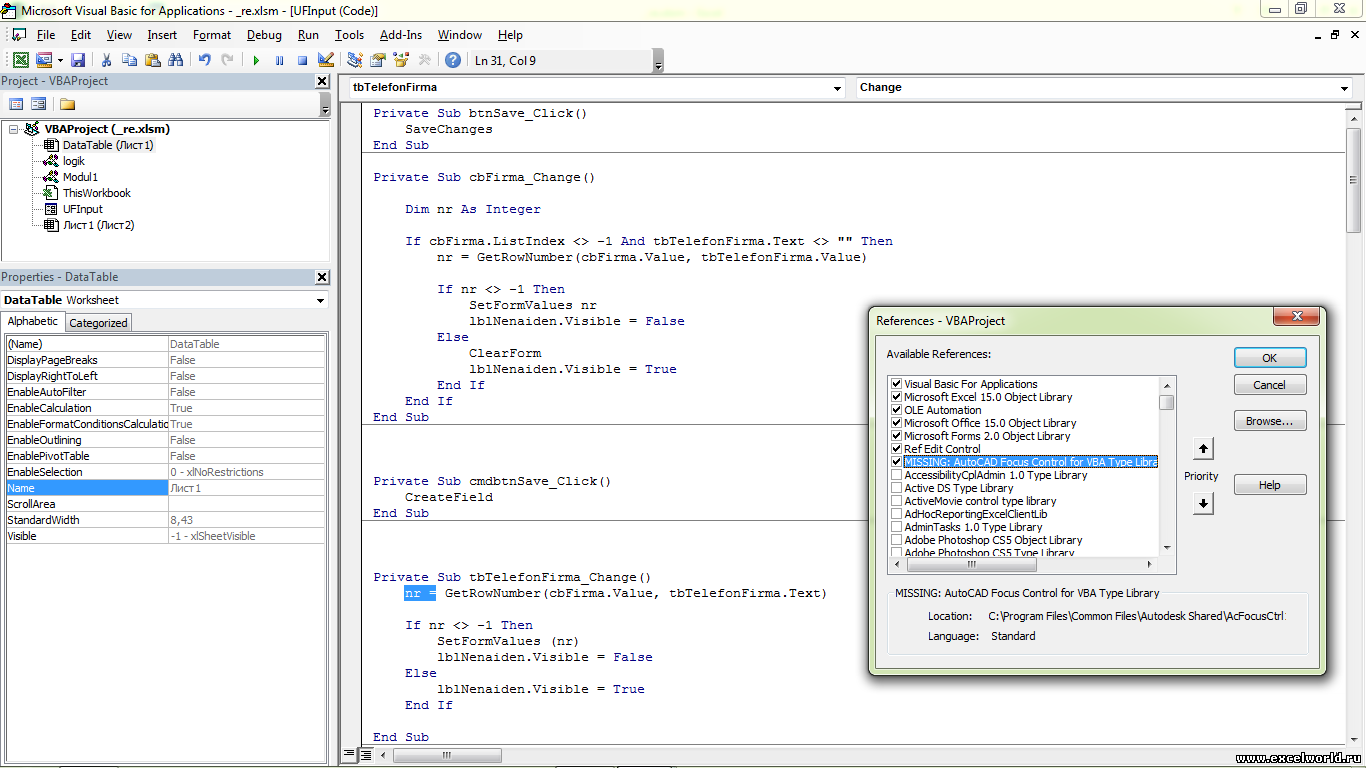Viewport: 1366px width, 768px height.
Task: Open the Change procedure dropdown
Action: [x=1344, y=88]
